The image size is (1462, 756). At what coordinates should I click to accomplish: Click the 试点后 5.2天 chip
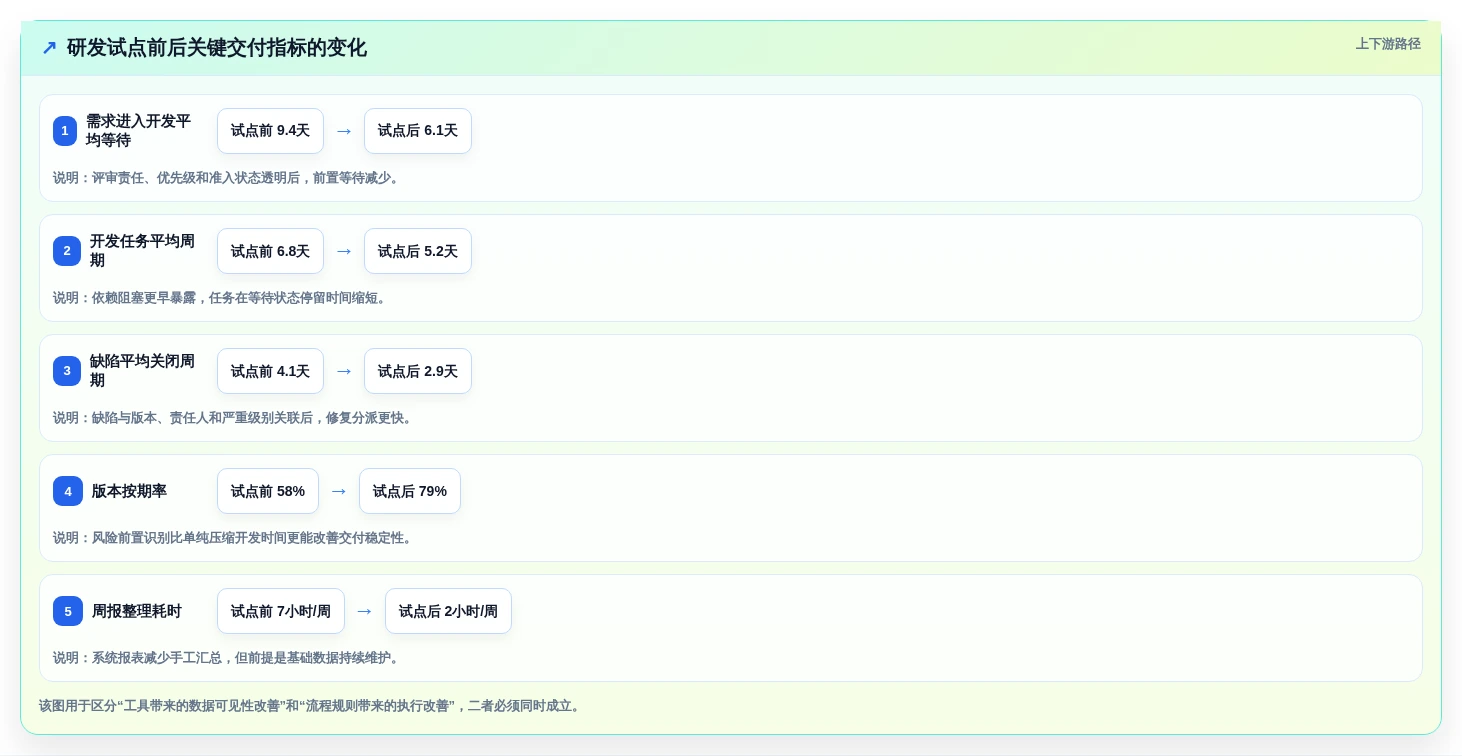[418, 251]
